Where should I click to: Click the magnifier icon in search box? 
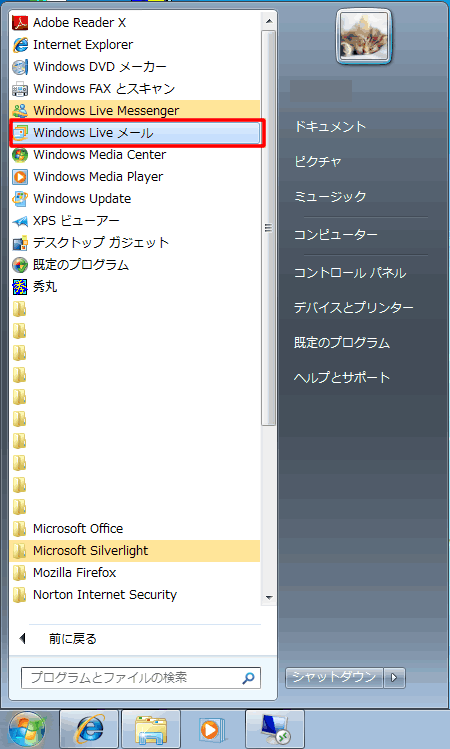248,678
